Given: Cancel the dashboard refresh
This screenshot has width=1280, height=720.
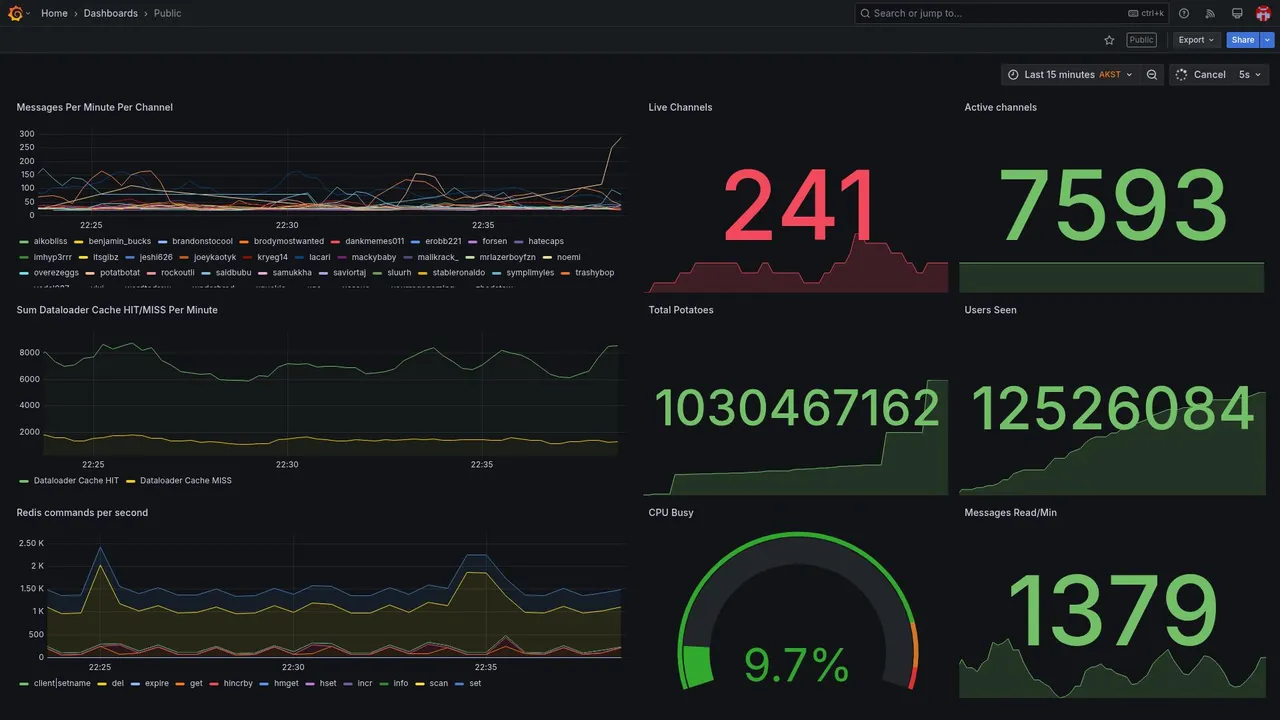Looking at the screenshot, I should [x=1200, y=75].
